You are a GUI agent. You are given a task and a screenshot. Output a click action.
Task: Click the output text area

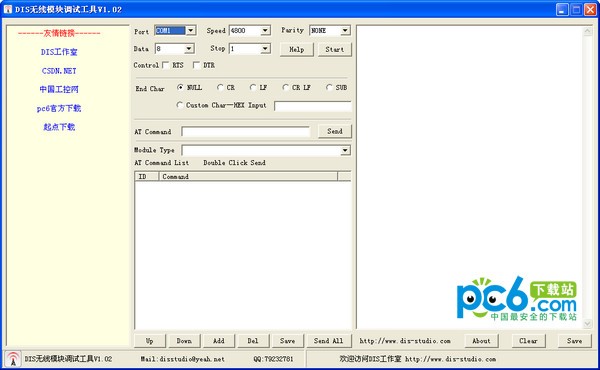(470, 177)
